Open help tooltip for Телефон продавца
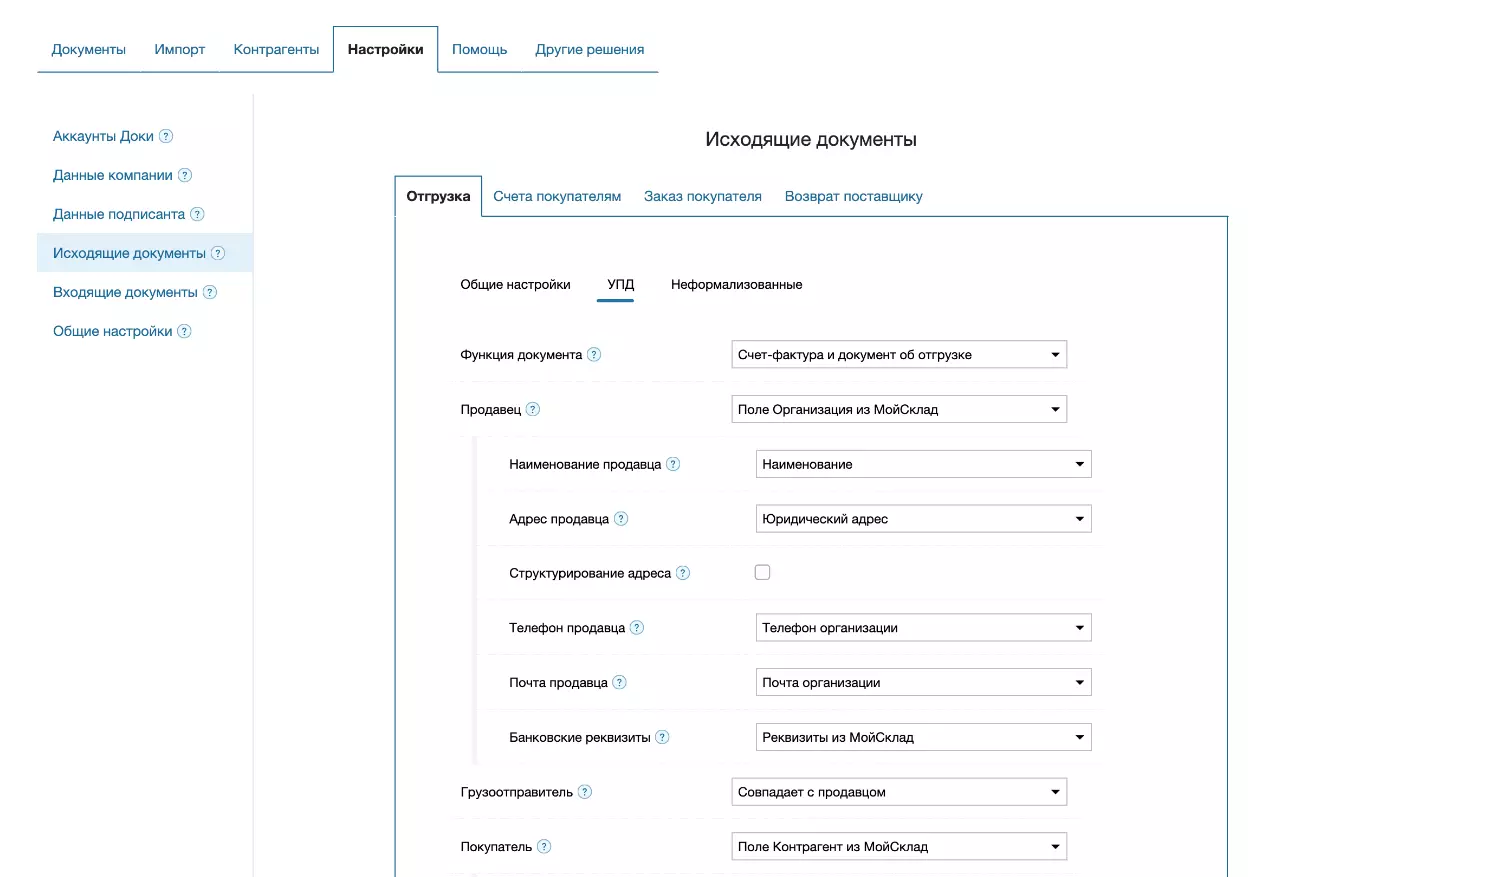This screenshot has height=877, width=1500. pyautogui.click(x=637, y=628)
